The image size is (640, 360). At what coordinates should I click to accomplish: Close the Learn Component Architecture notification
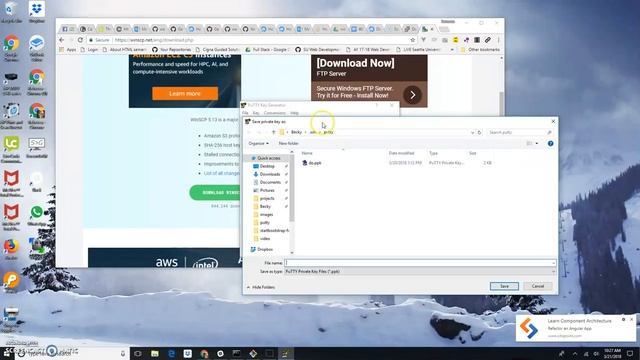click(x=631, y=319)
